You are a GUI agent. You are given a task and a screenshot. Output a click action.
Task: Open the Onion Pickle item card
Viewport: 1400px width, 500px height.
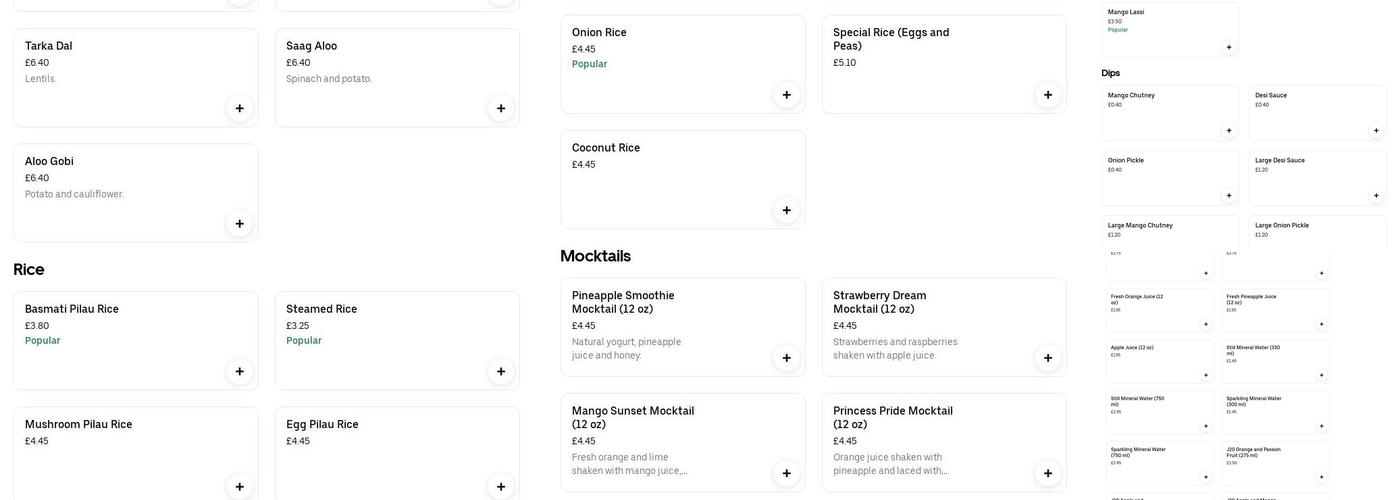click(x=1170, y=177)
